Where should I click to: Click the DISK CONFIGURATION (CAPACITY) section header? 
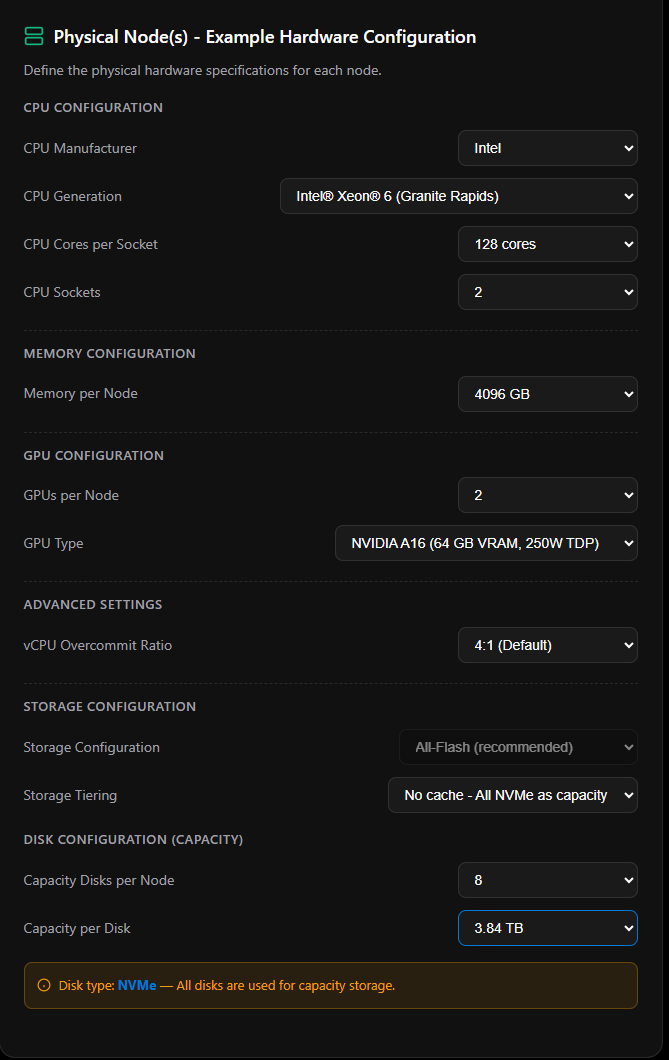133,839
